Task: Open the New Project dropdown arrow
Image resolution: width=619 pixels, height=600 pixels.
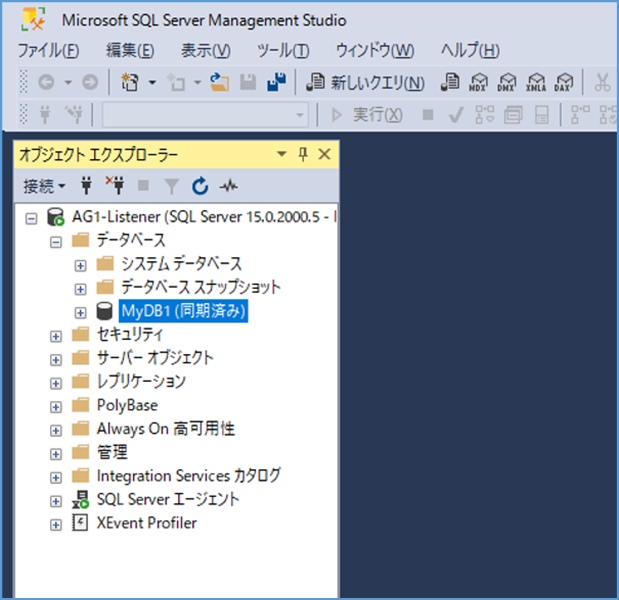Action: [x=152, y=82]
